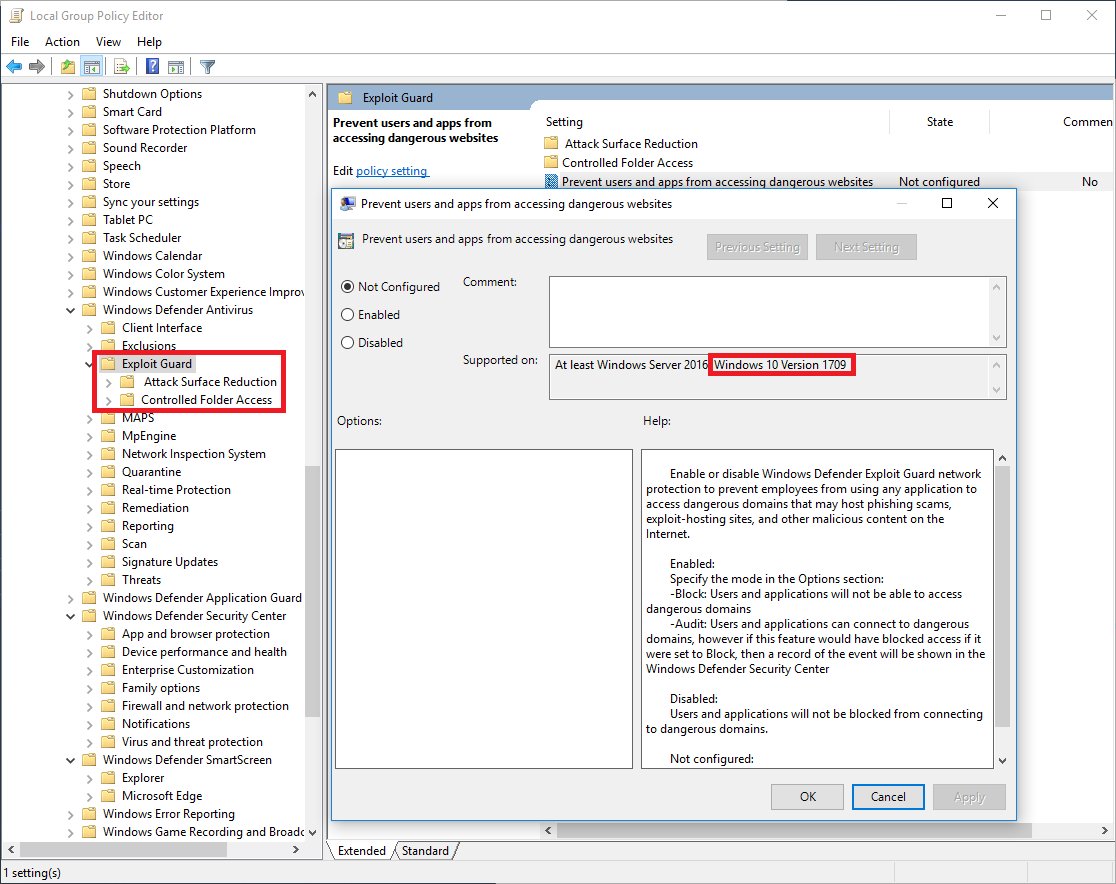Click the Forward arrow toolbar icon
Screen dimensions: 1116x884
point(37,67)
